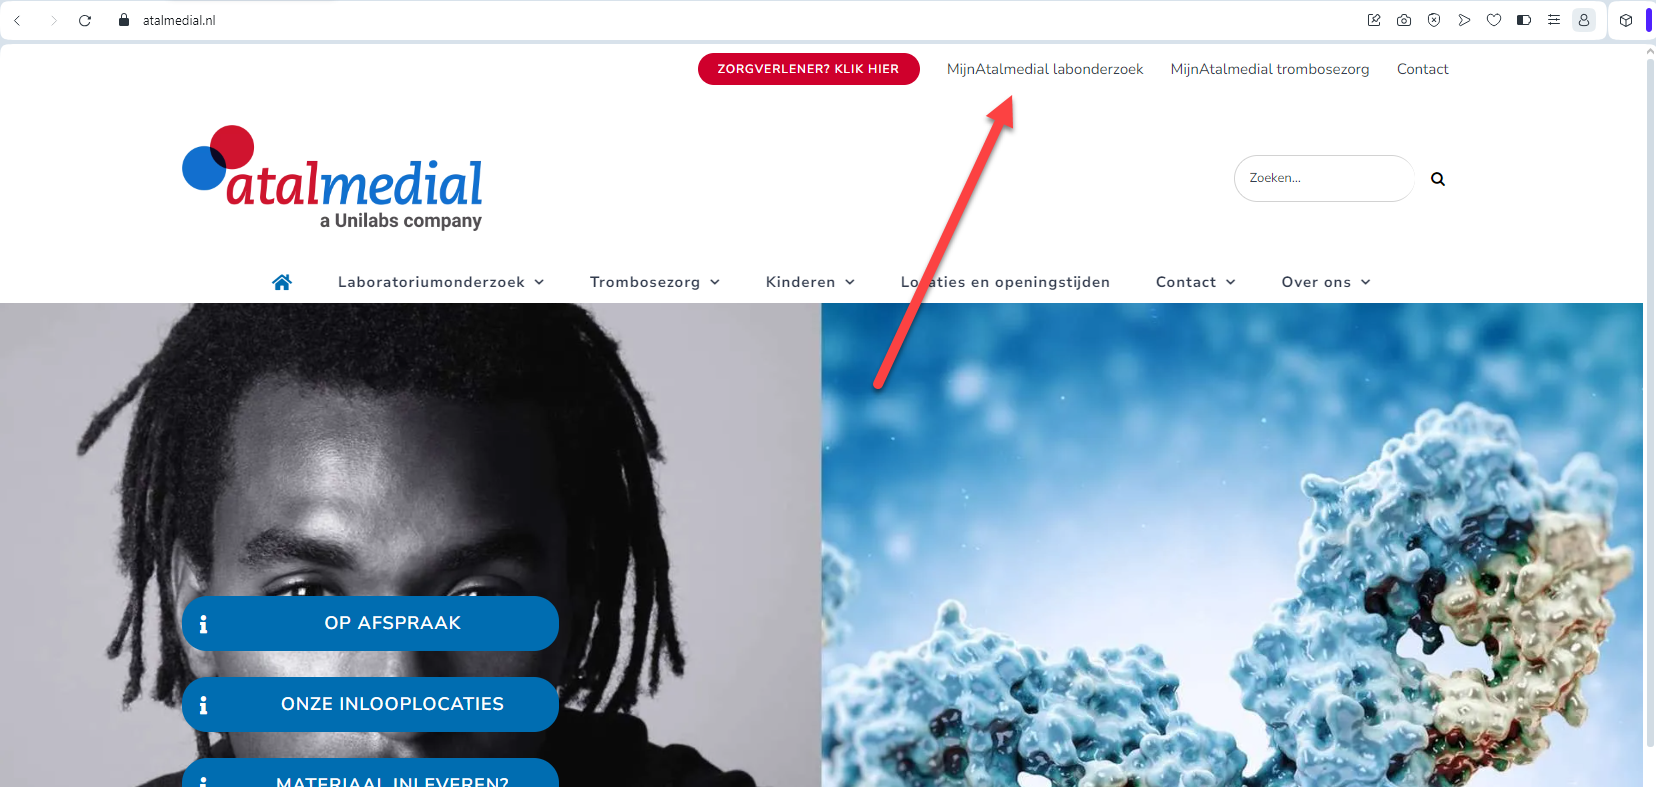The image size is (1656, 787).
Task: Open MijnAtalmedial trombosezorg link
Action: [1270, 69]
